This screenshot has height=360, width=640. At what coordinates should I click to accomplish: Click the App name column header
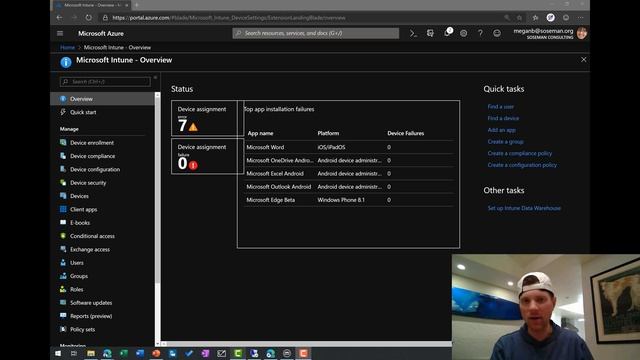click(x=260, y=133)
